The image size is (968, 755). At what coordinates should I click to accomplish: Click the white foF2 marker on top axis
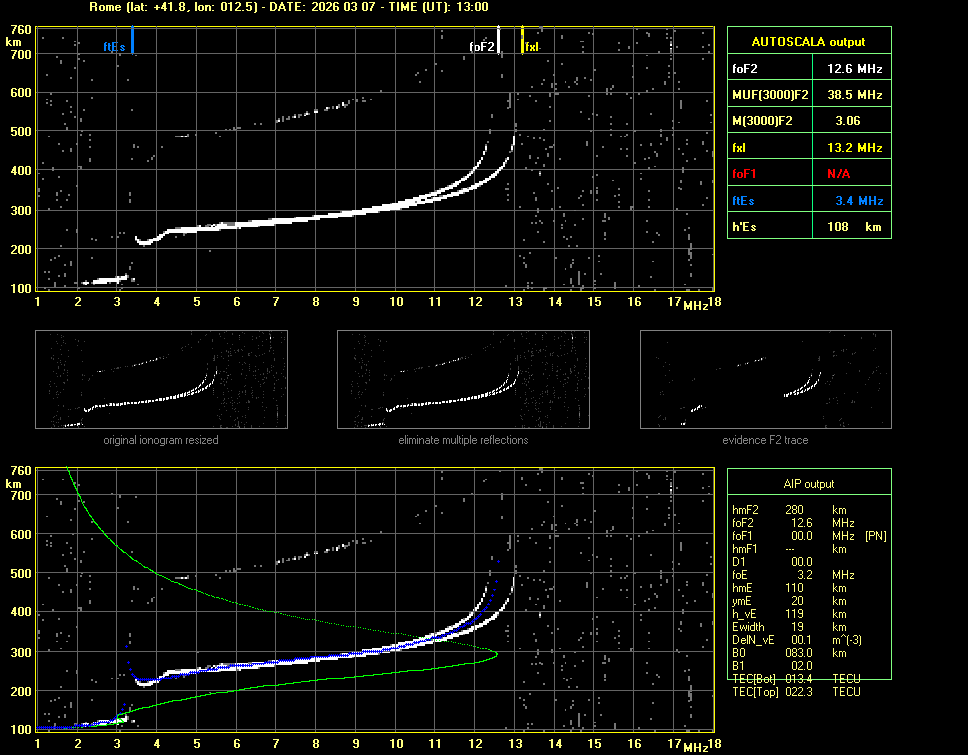pos(498,42)
